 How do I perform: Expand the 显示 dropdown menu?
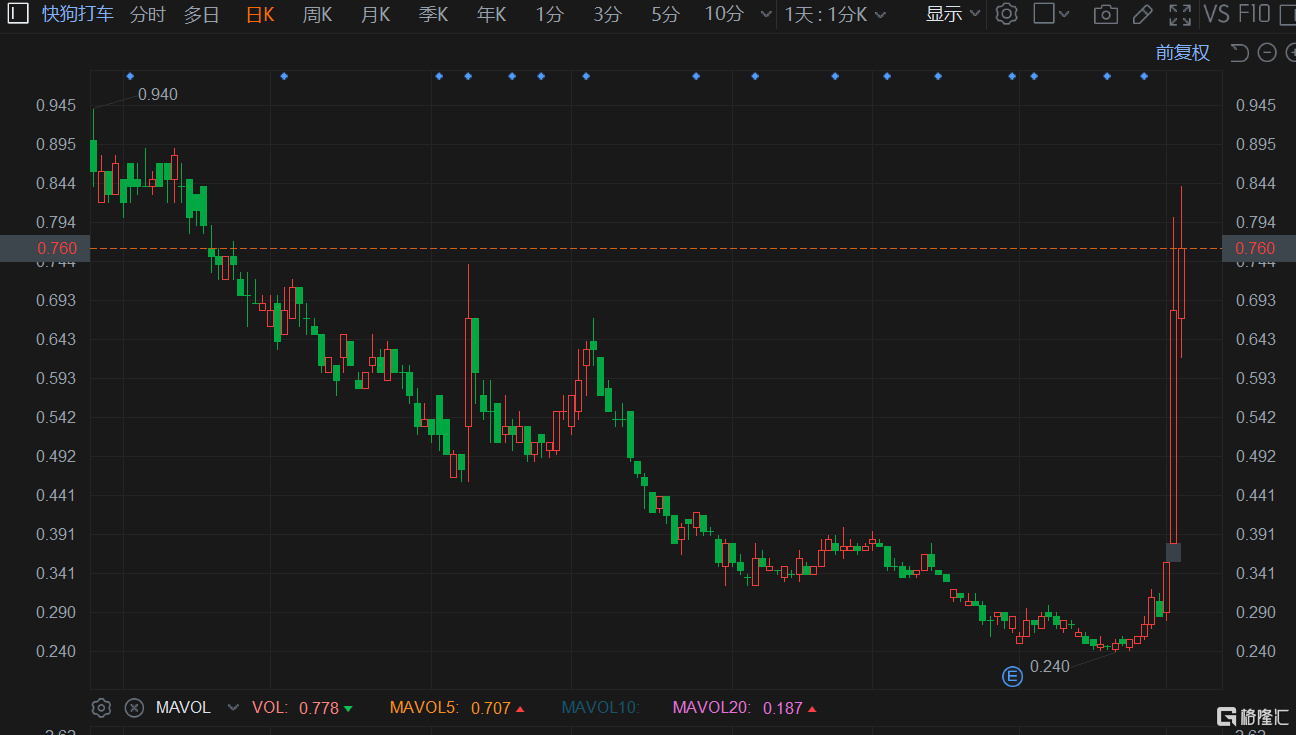coord(953,14)
